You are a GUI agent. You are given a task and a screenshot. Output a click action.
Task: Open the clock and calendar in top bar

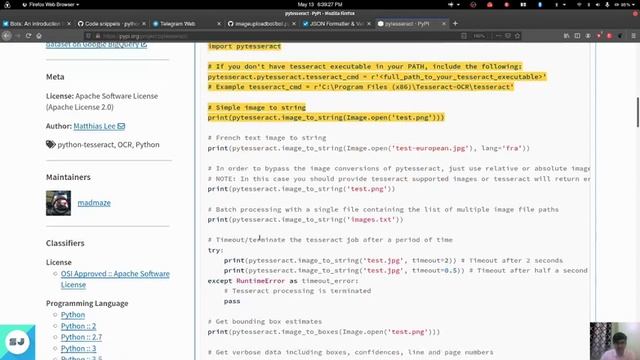point(320,4)
